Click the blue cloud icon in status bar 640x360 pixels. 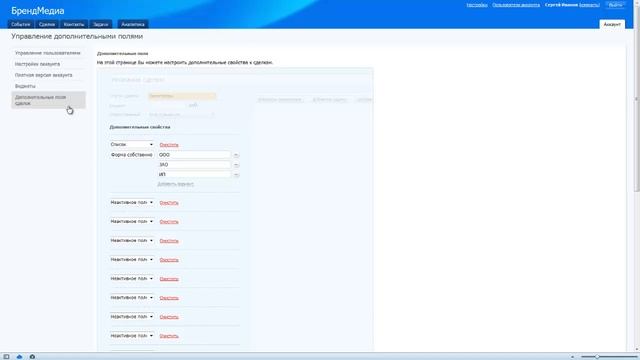pos(19,357)
